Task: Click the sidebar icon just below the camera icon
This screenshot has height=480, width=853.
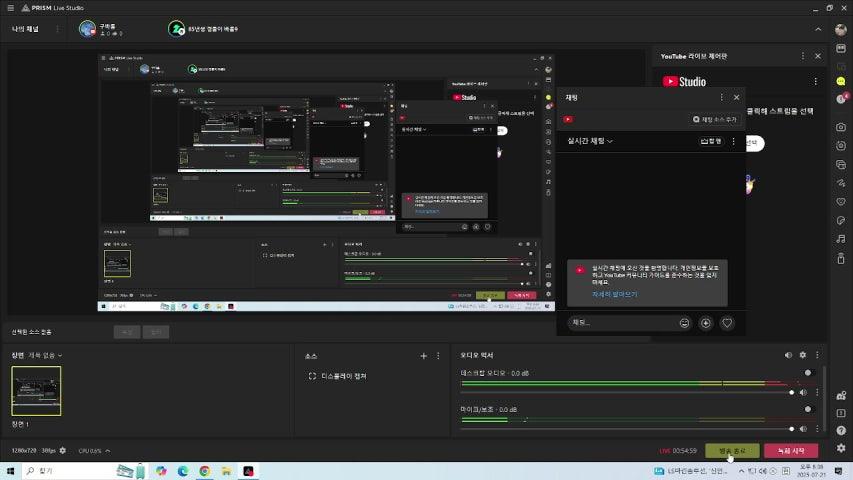Action: pos(841,145)
